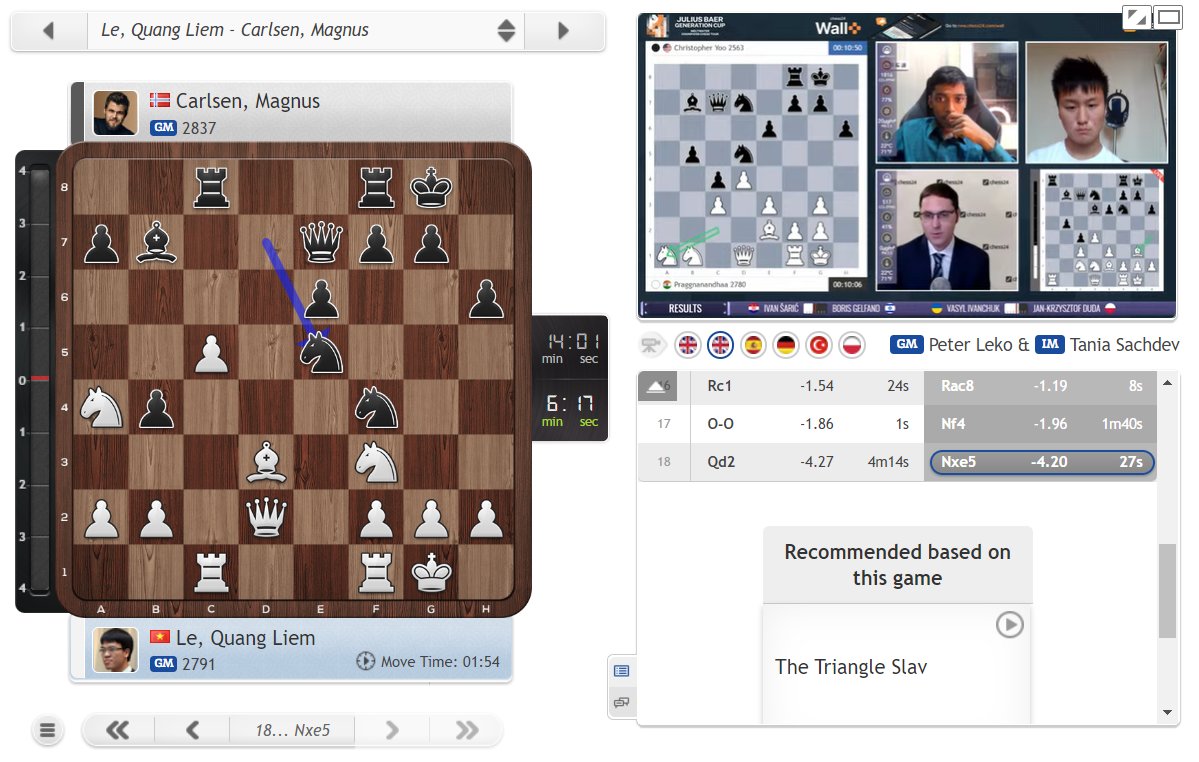1199x762 pixels.
Task: Click the move time 1m40s
Action: (x=1122, y=423)
